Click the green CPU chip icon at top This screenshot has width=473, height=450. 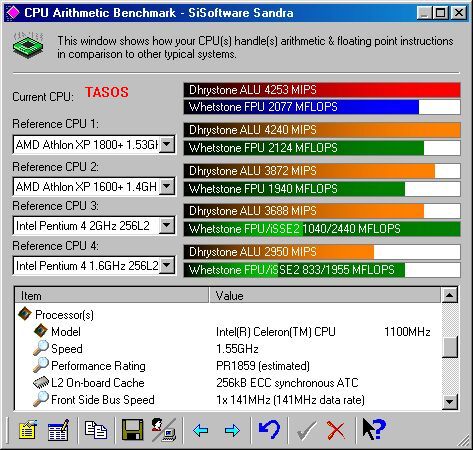point(28,46)
